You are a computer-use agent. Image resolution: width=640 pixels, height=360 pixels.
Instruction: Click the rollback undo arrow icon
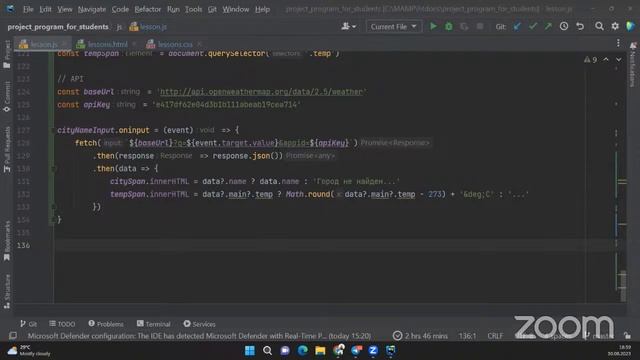580,27
